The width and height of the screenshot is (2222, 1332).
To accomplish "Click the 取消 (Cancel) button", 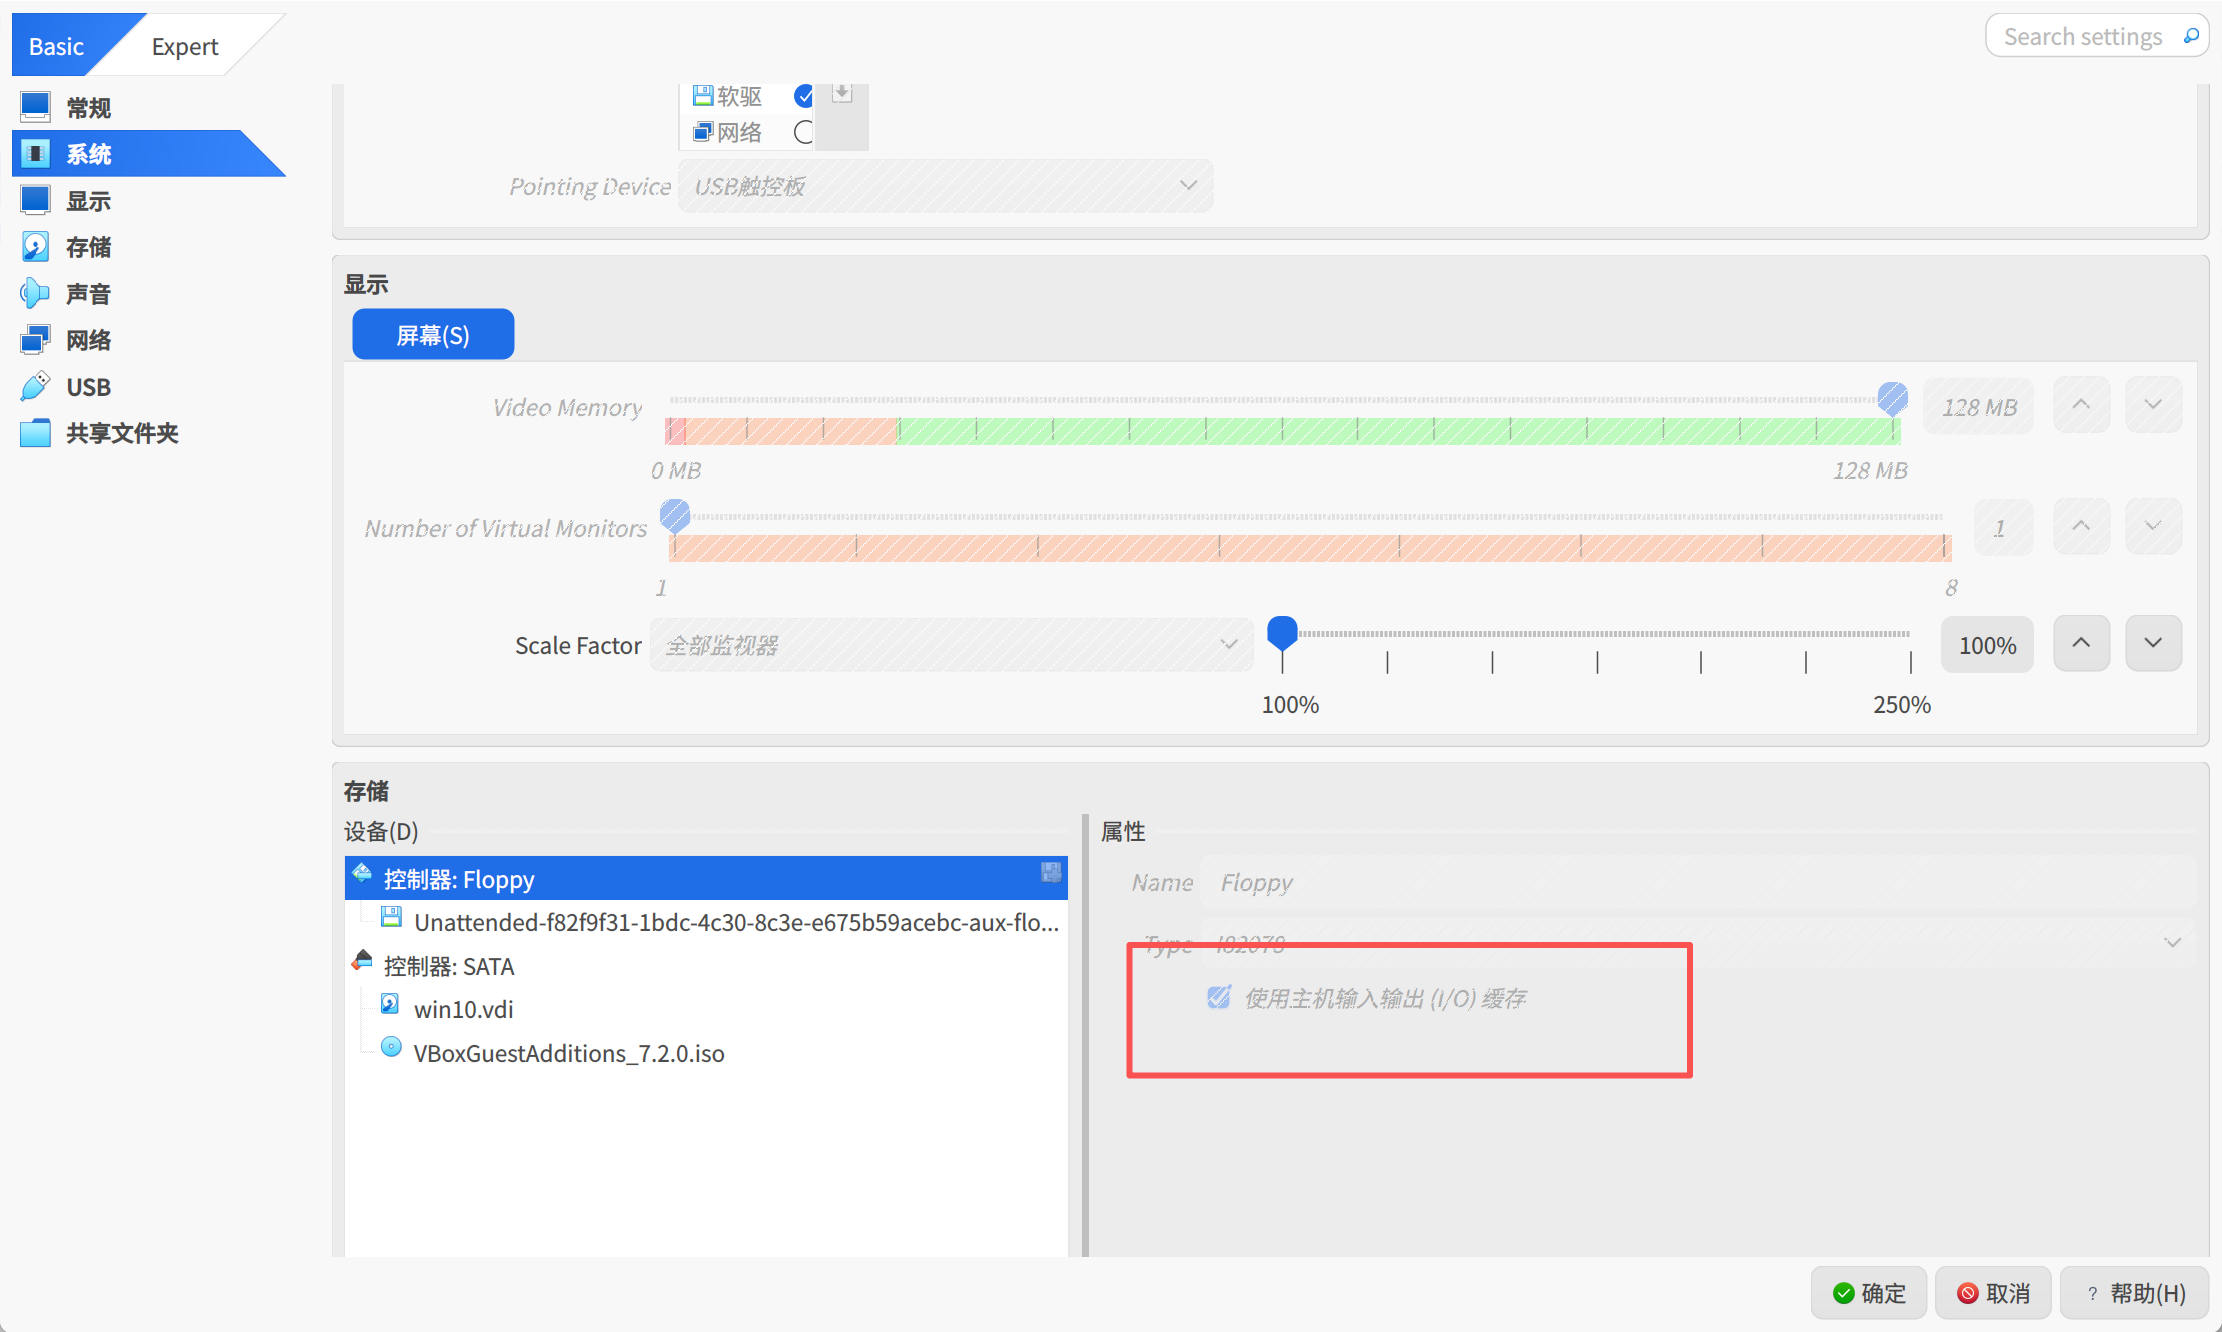I will point(1993,1293).
